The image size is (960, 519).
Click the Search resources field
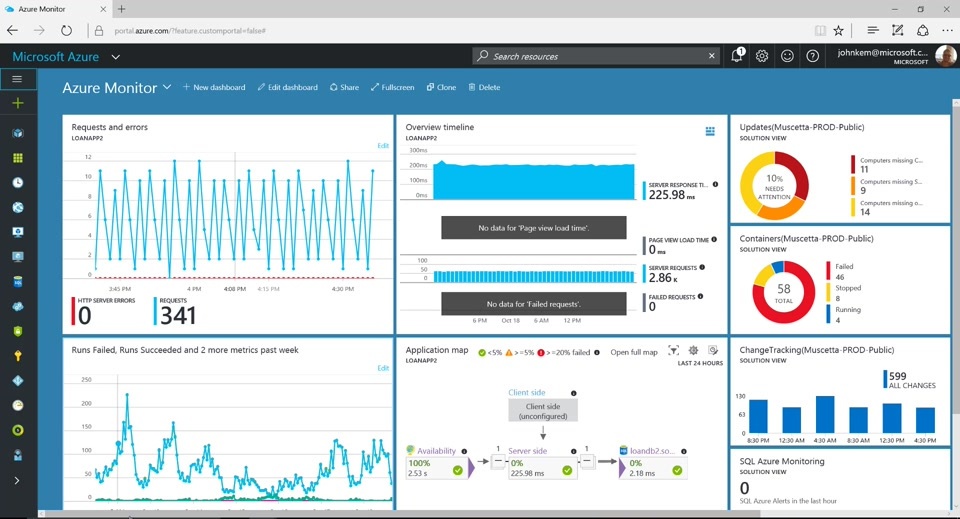tap(597, 56)
